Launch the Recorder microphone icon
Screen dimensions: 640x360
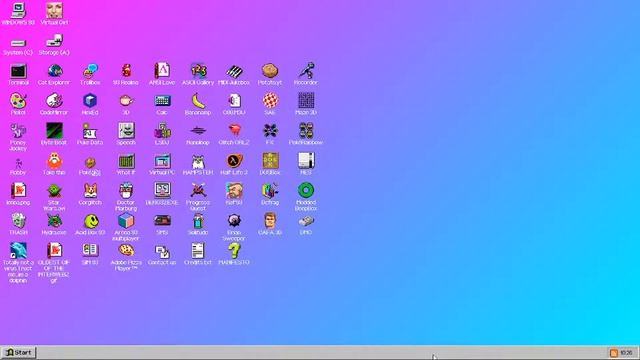[306, 71]
